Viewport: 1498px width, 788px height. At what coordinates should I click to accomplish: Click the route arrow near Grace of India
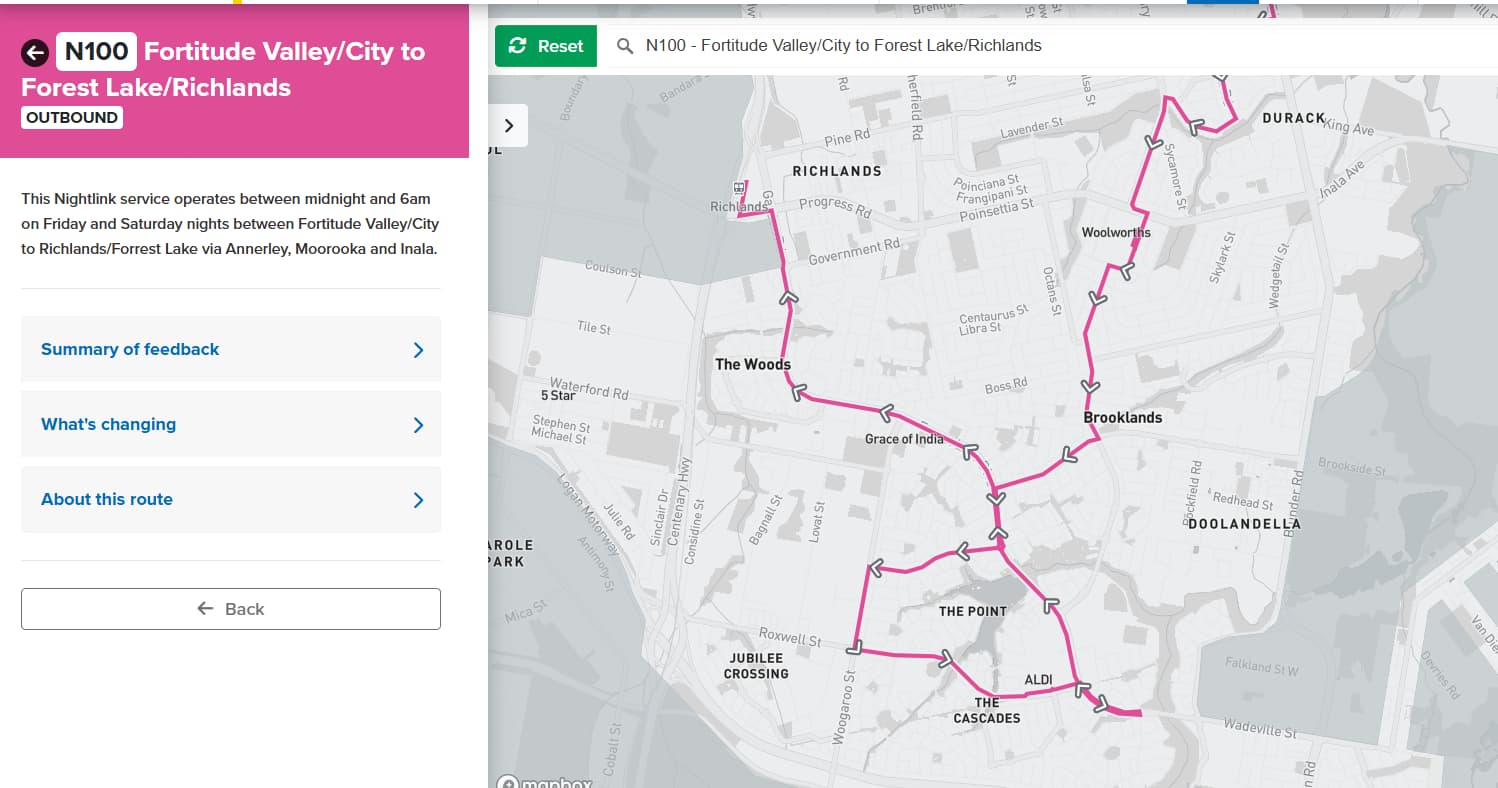click(885, 413)
